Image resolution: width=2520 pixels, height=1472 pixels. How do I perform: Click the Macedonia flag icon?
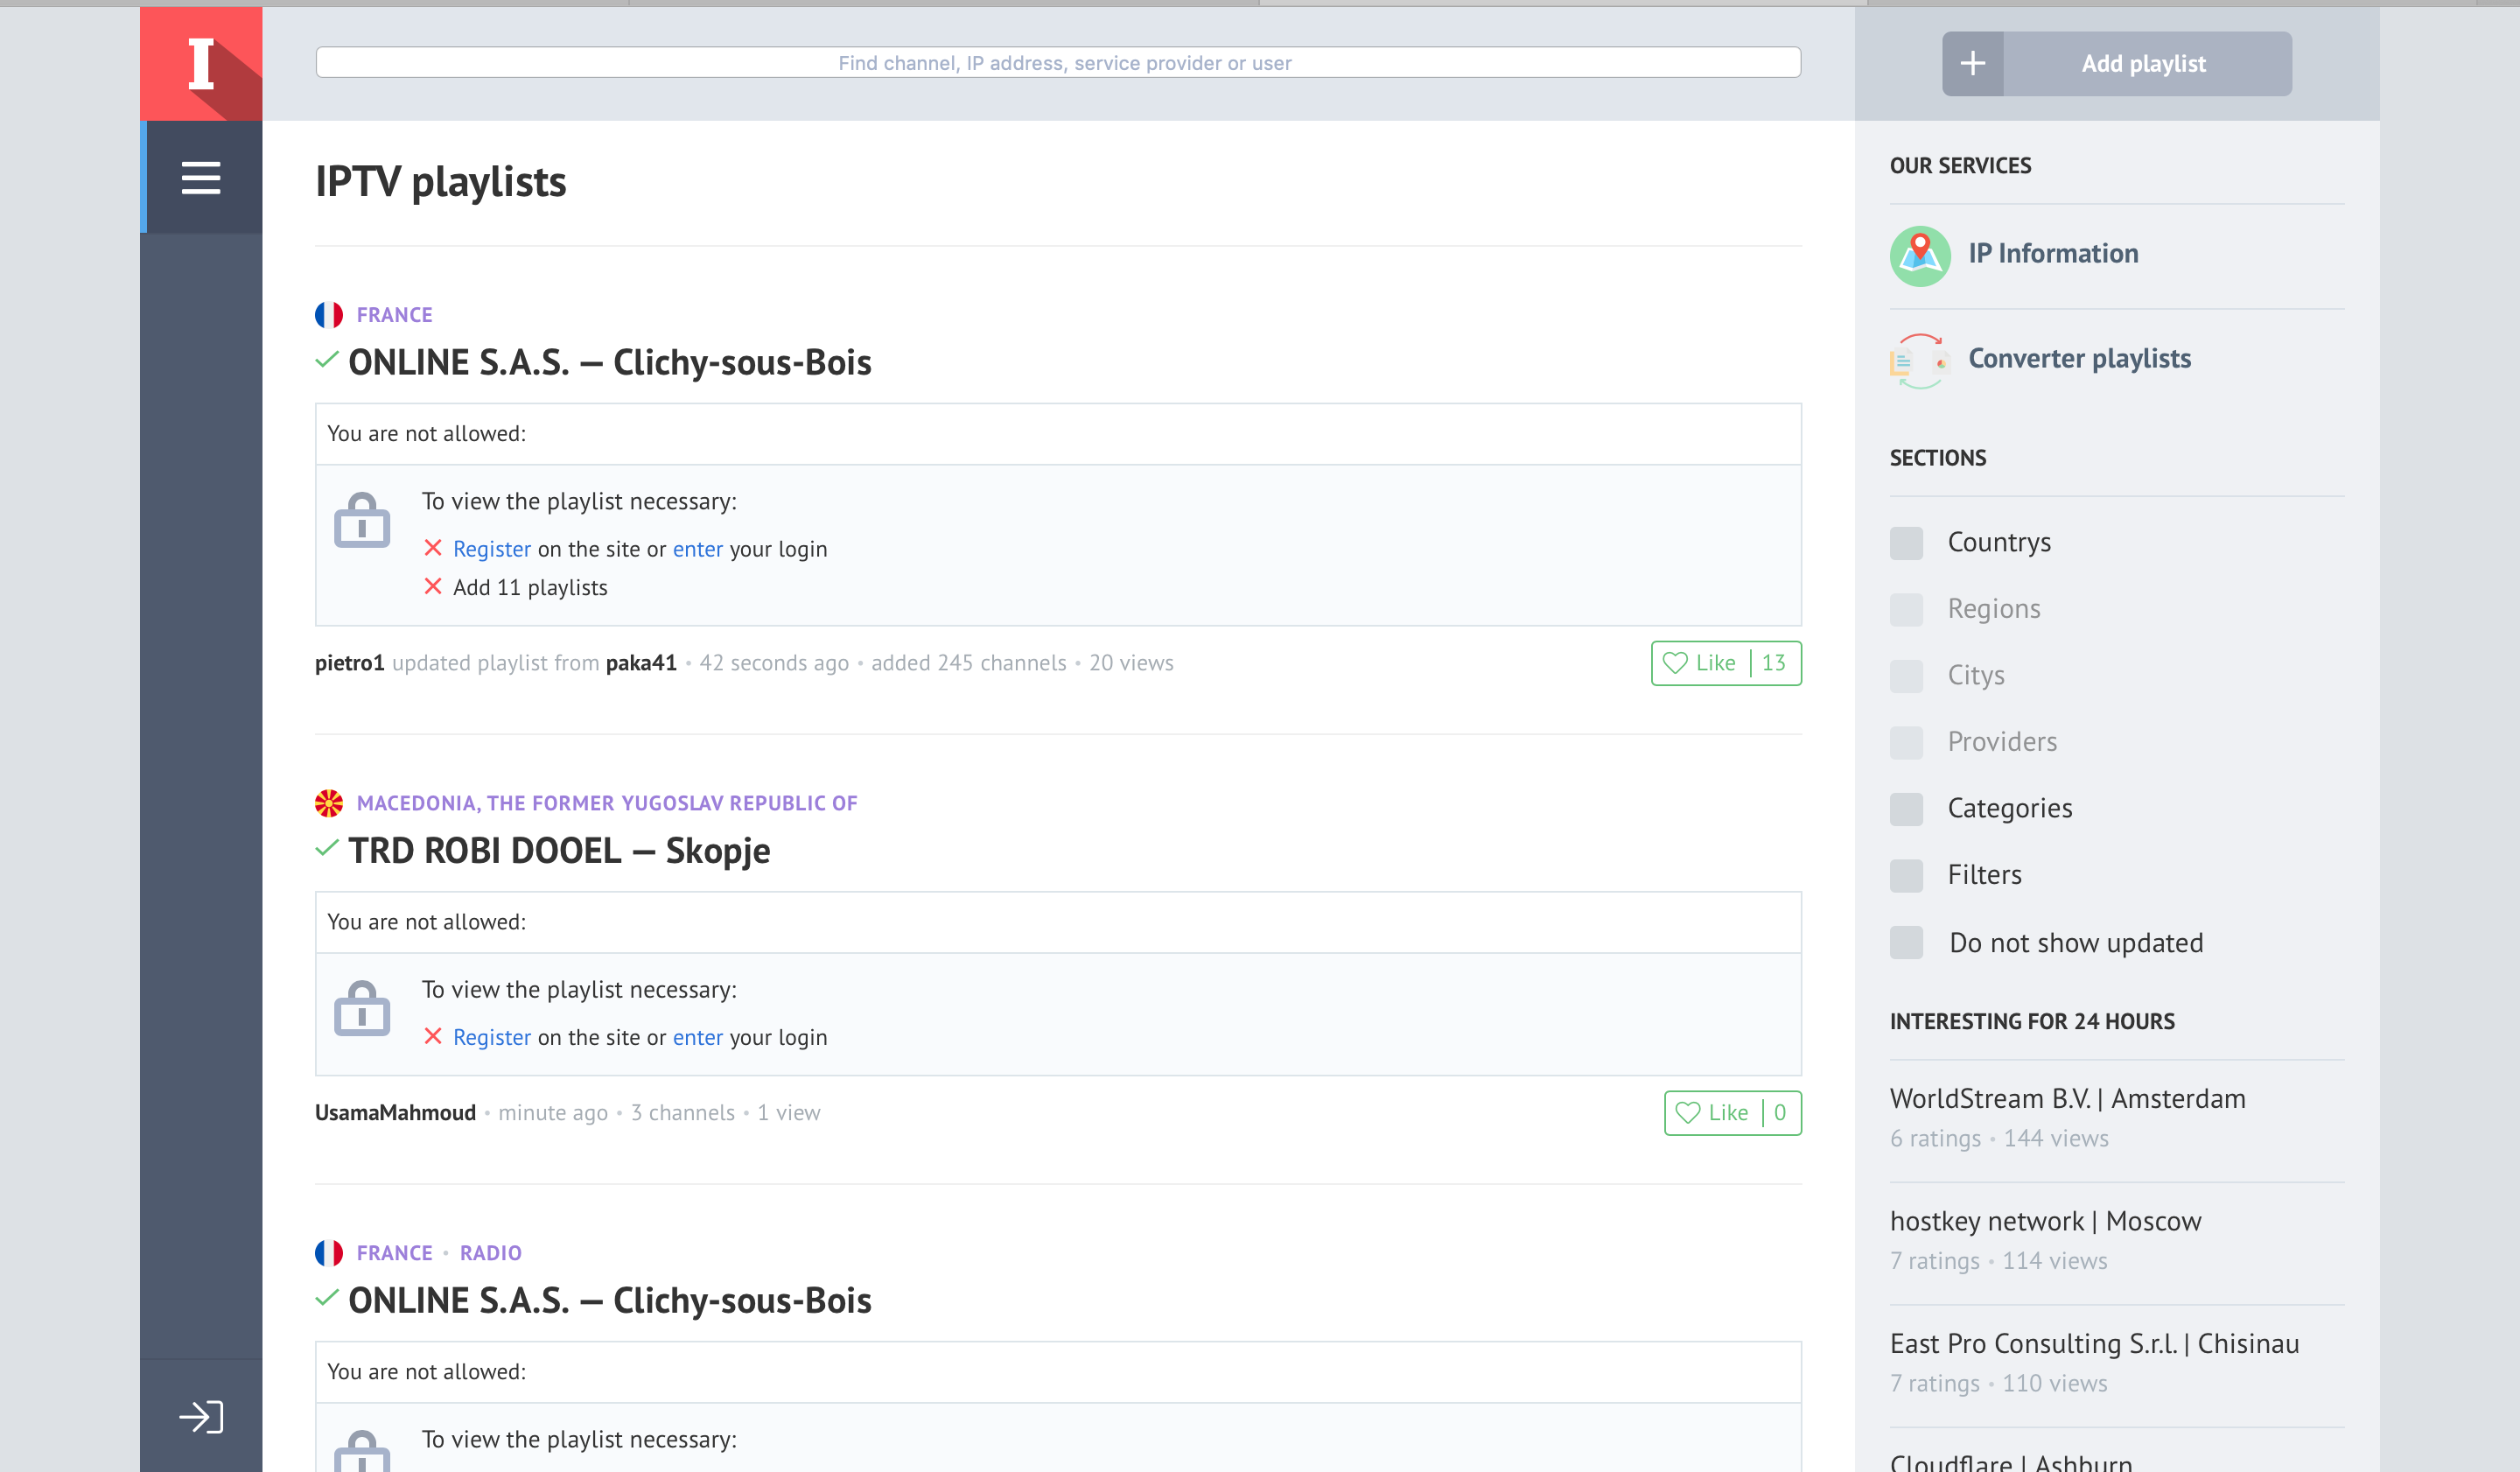(x=329, y=803)
